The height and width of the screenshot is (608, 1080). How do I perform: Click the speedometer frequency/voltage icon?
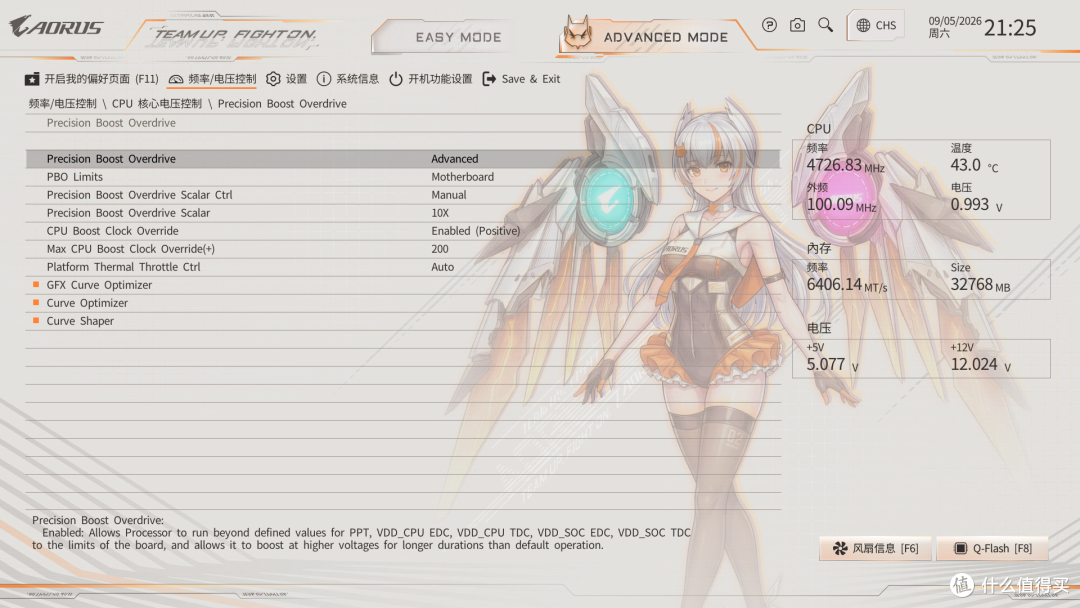(176, 79)
